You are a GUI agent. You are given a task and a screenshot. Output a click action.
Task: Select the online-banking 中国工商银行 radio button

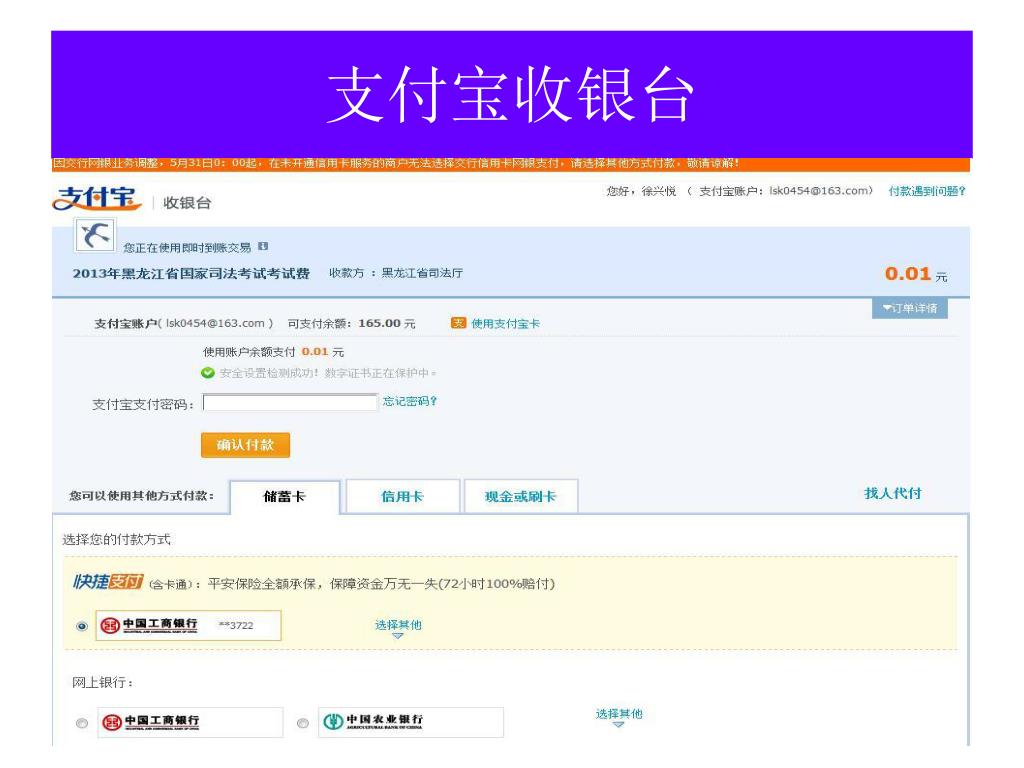(x=82, y=723)
